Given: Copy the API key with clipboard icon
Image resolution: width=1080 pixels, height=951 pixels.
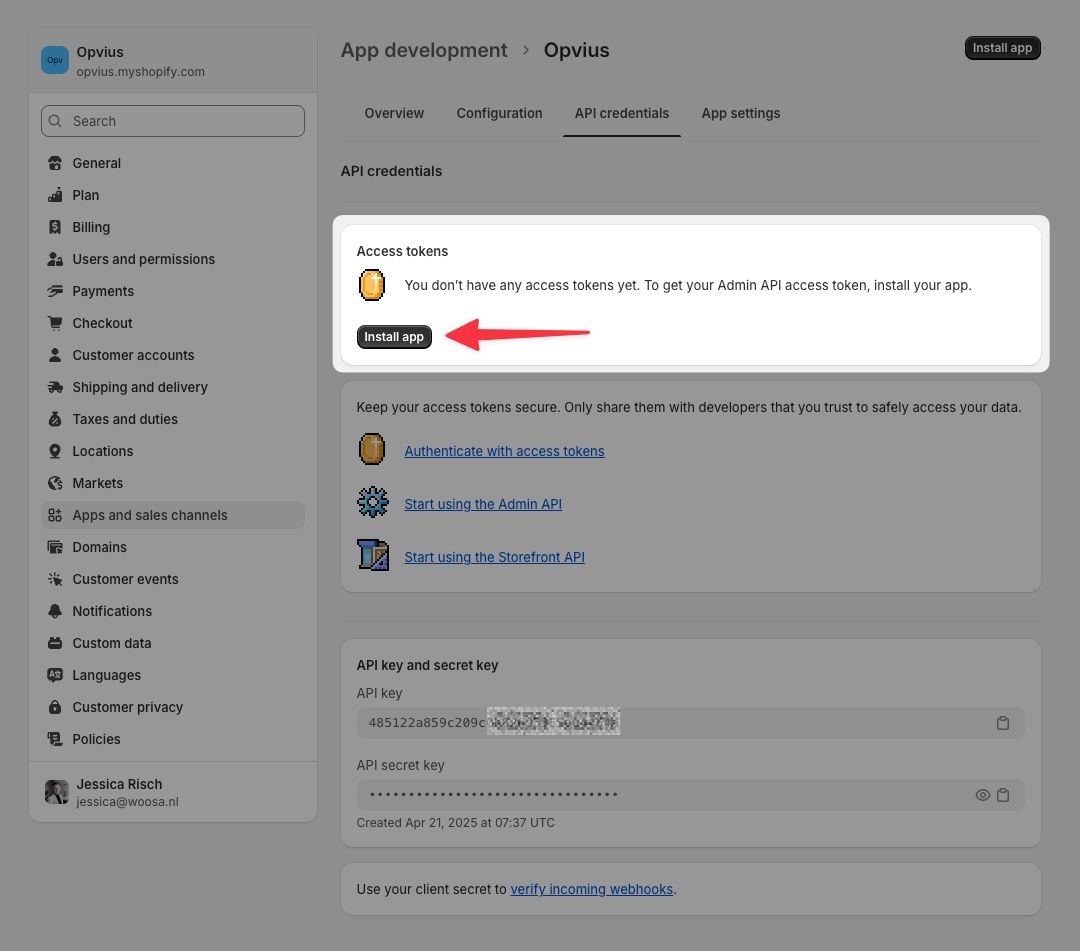Looking at the screenshot, I should 1003,723.
